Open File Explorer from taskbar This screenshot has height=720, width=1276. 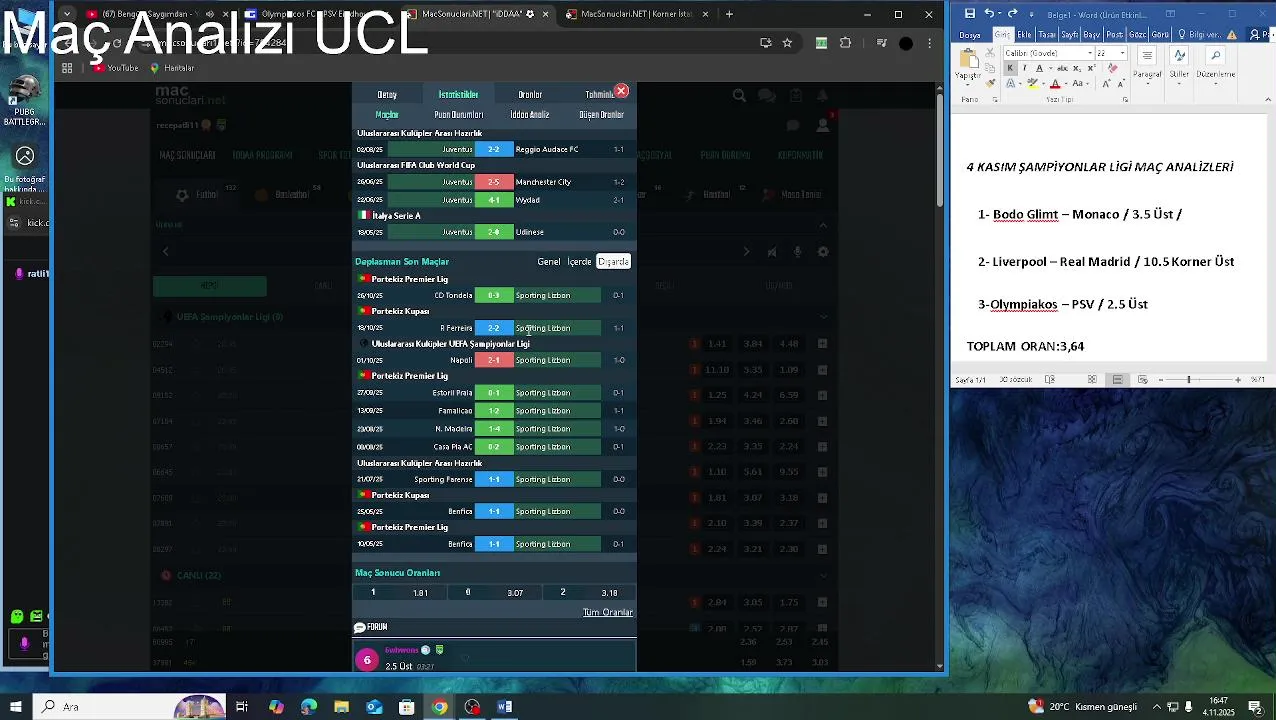point(341,707)
